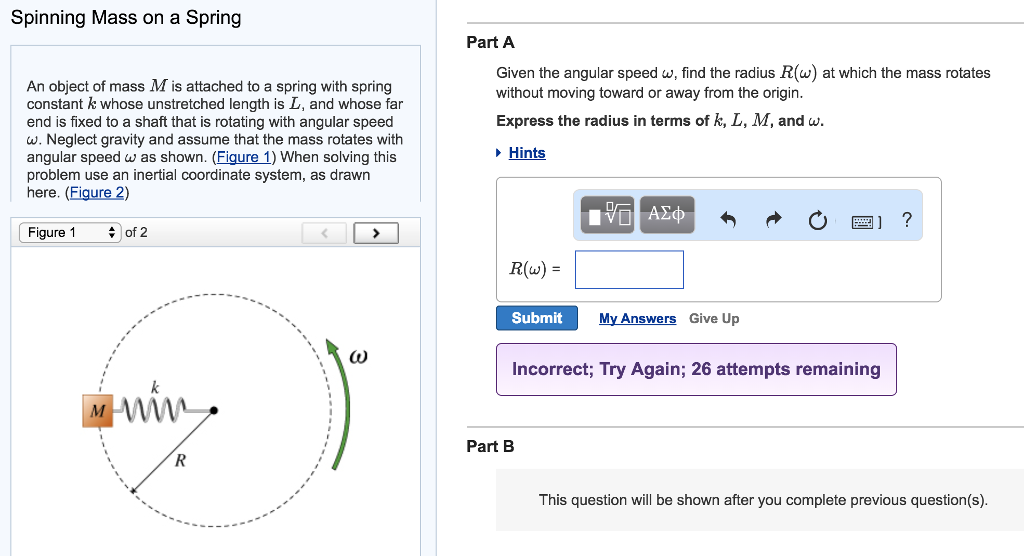
Task: Click the R(ω) answer input field
Action: [x=629, y=269]
